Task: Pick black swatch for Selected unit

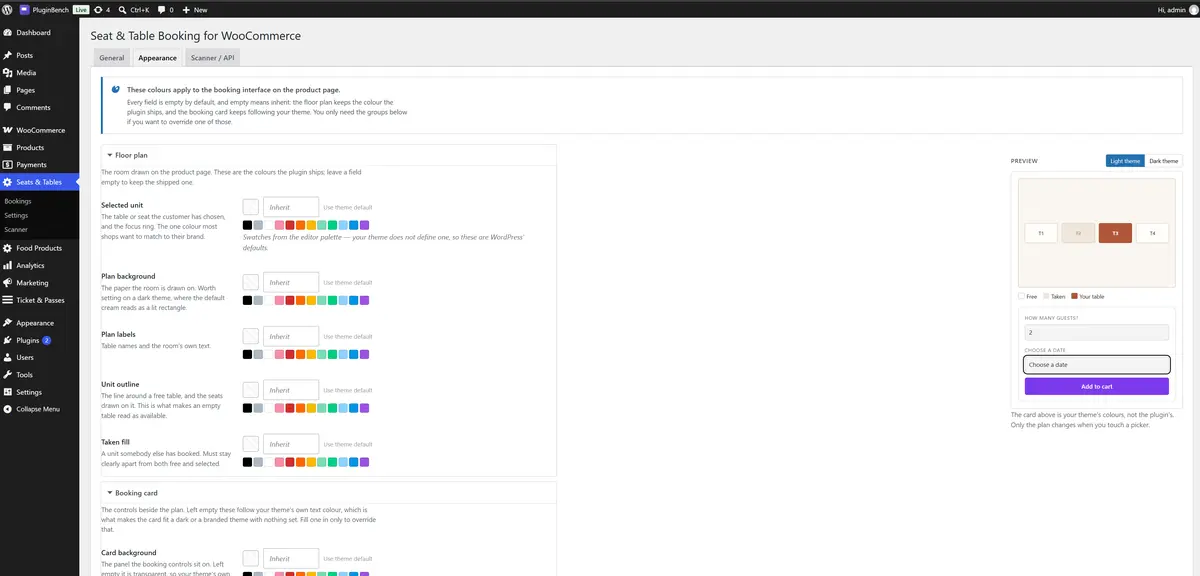Action: 247,226
